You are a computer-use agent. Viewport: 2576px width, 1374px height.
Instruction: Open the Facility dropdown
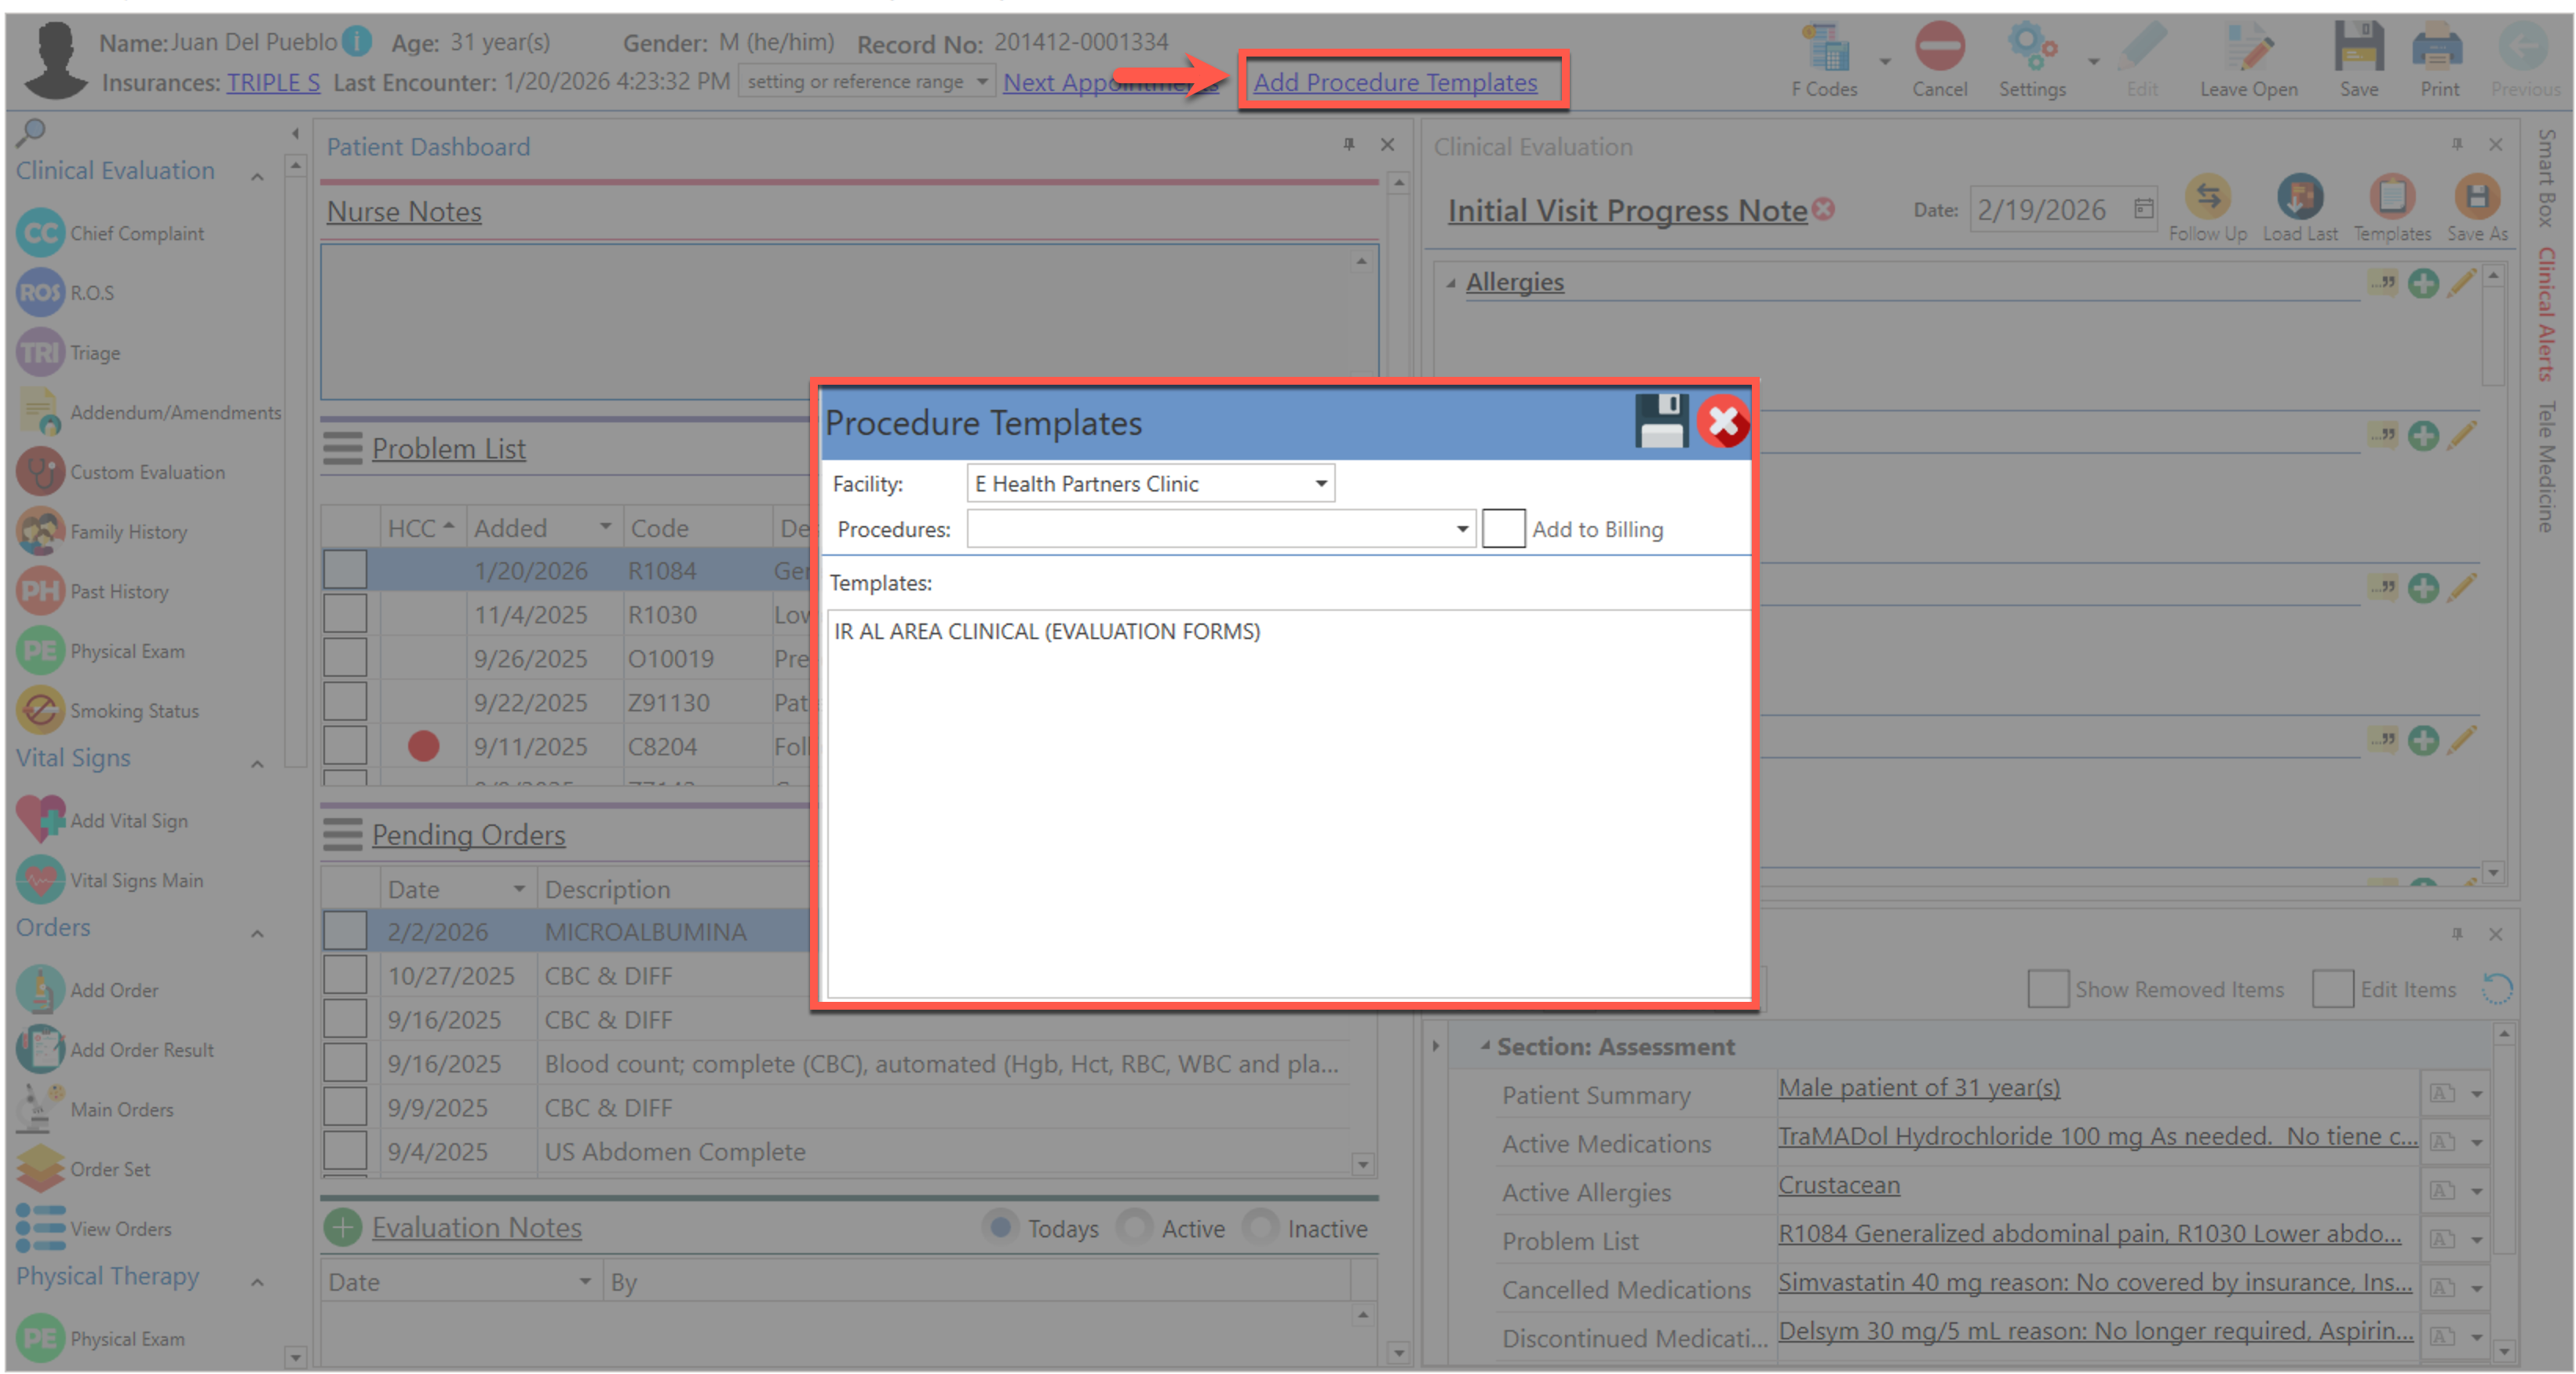tap(1321, 484)
